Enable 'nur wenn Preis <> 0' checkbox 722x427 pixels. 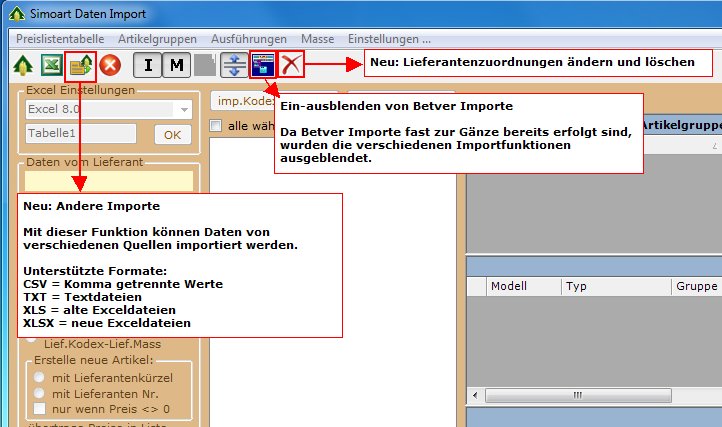(39, 409)
